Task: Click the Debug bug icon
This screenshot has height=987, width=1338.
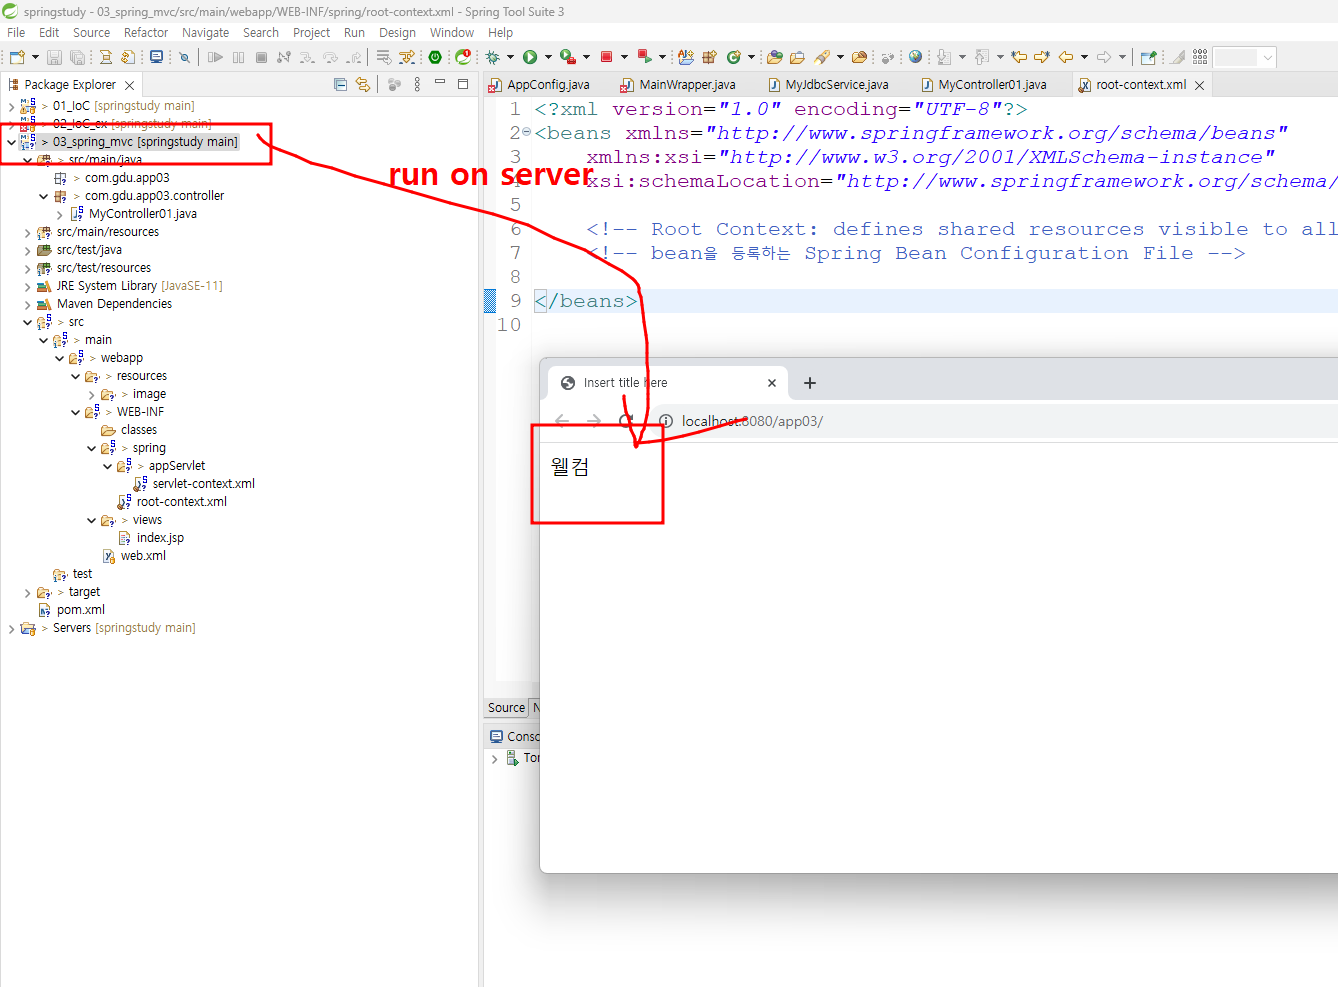Action: click(492, 57)
